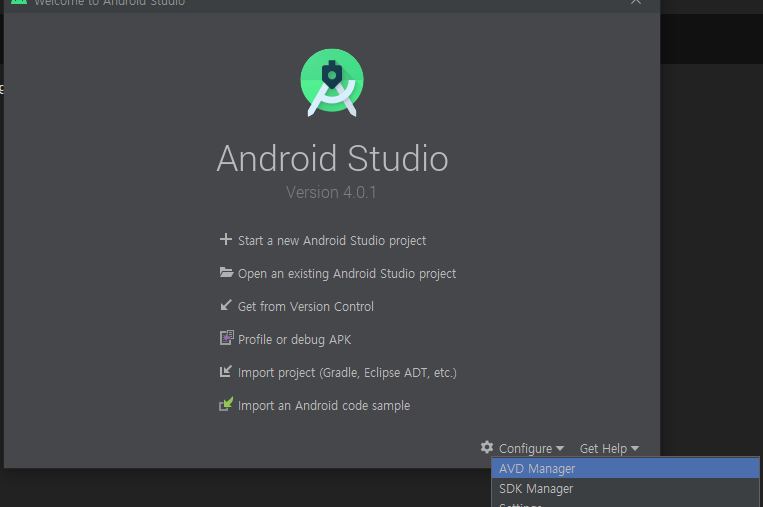763x507 pixels.
Task: Start a new Android Studio project
Action: (x=332, y=240)
